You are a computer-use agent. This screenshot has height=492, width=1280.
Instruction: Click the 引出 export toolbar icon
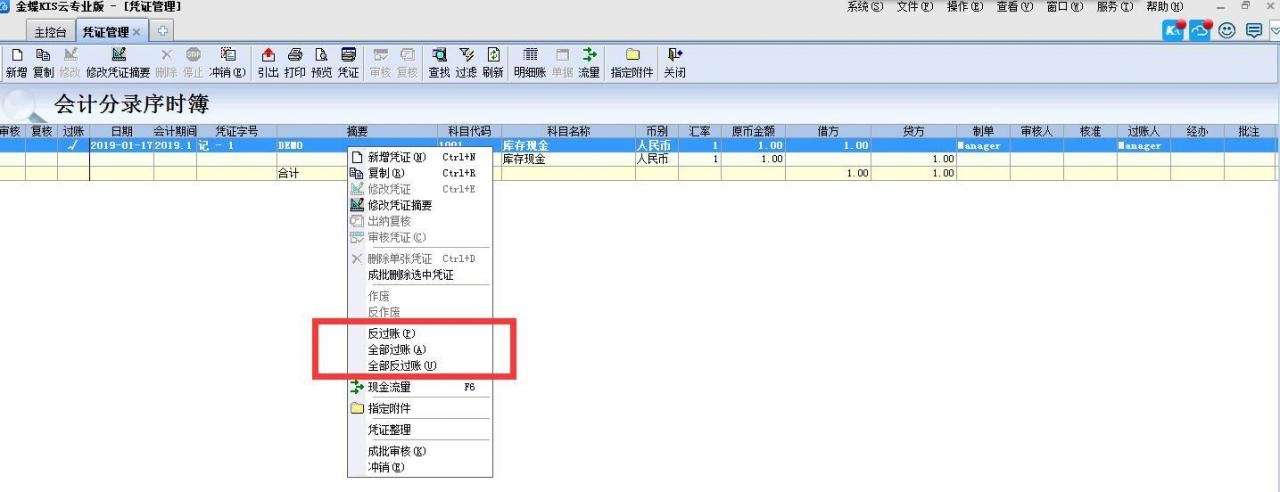click(268, 53)
